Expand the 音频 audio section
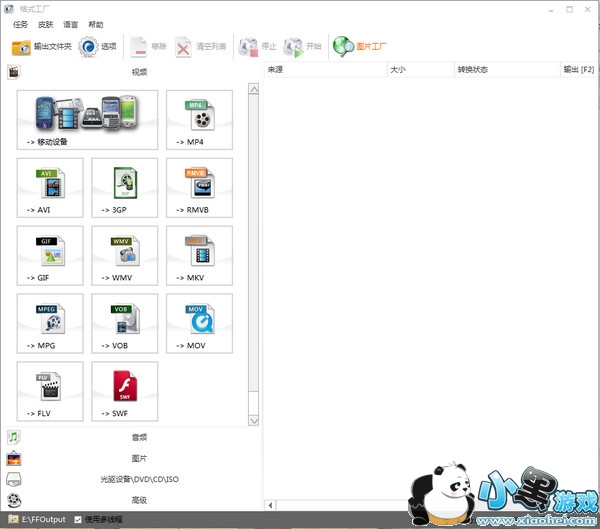Viewport: 600px width, 529px height. (x=138, y=437)
